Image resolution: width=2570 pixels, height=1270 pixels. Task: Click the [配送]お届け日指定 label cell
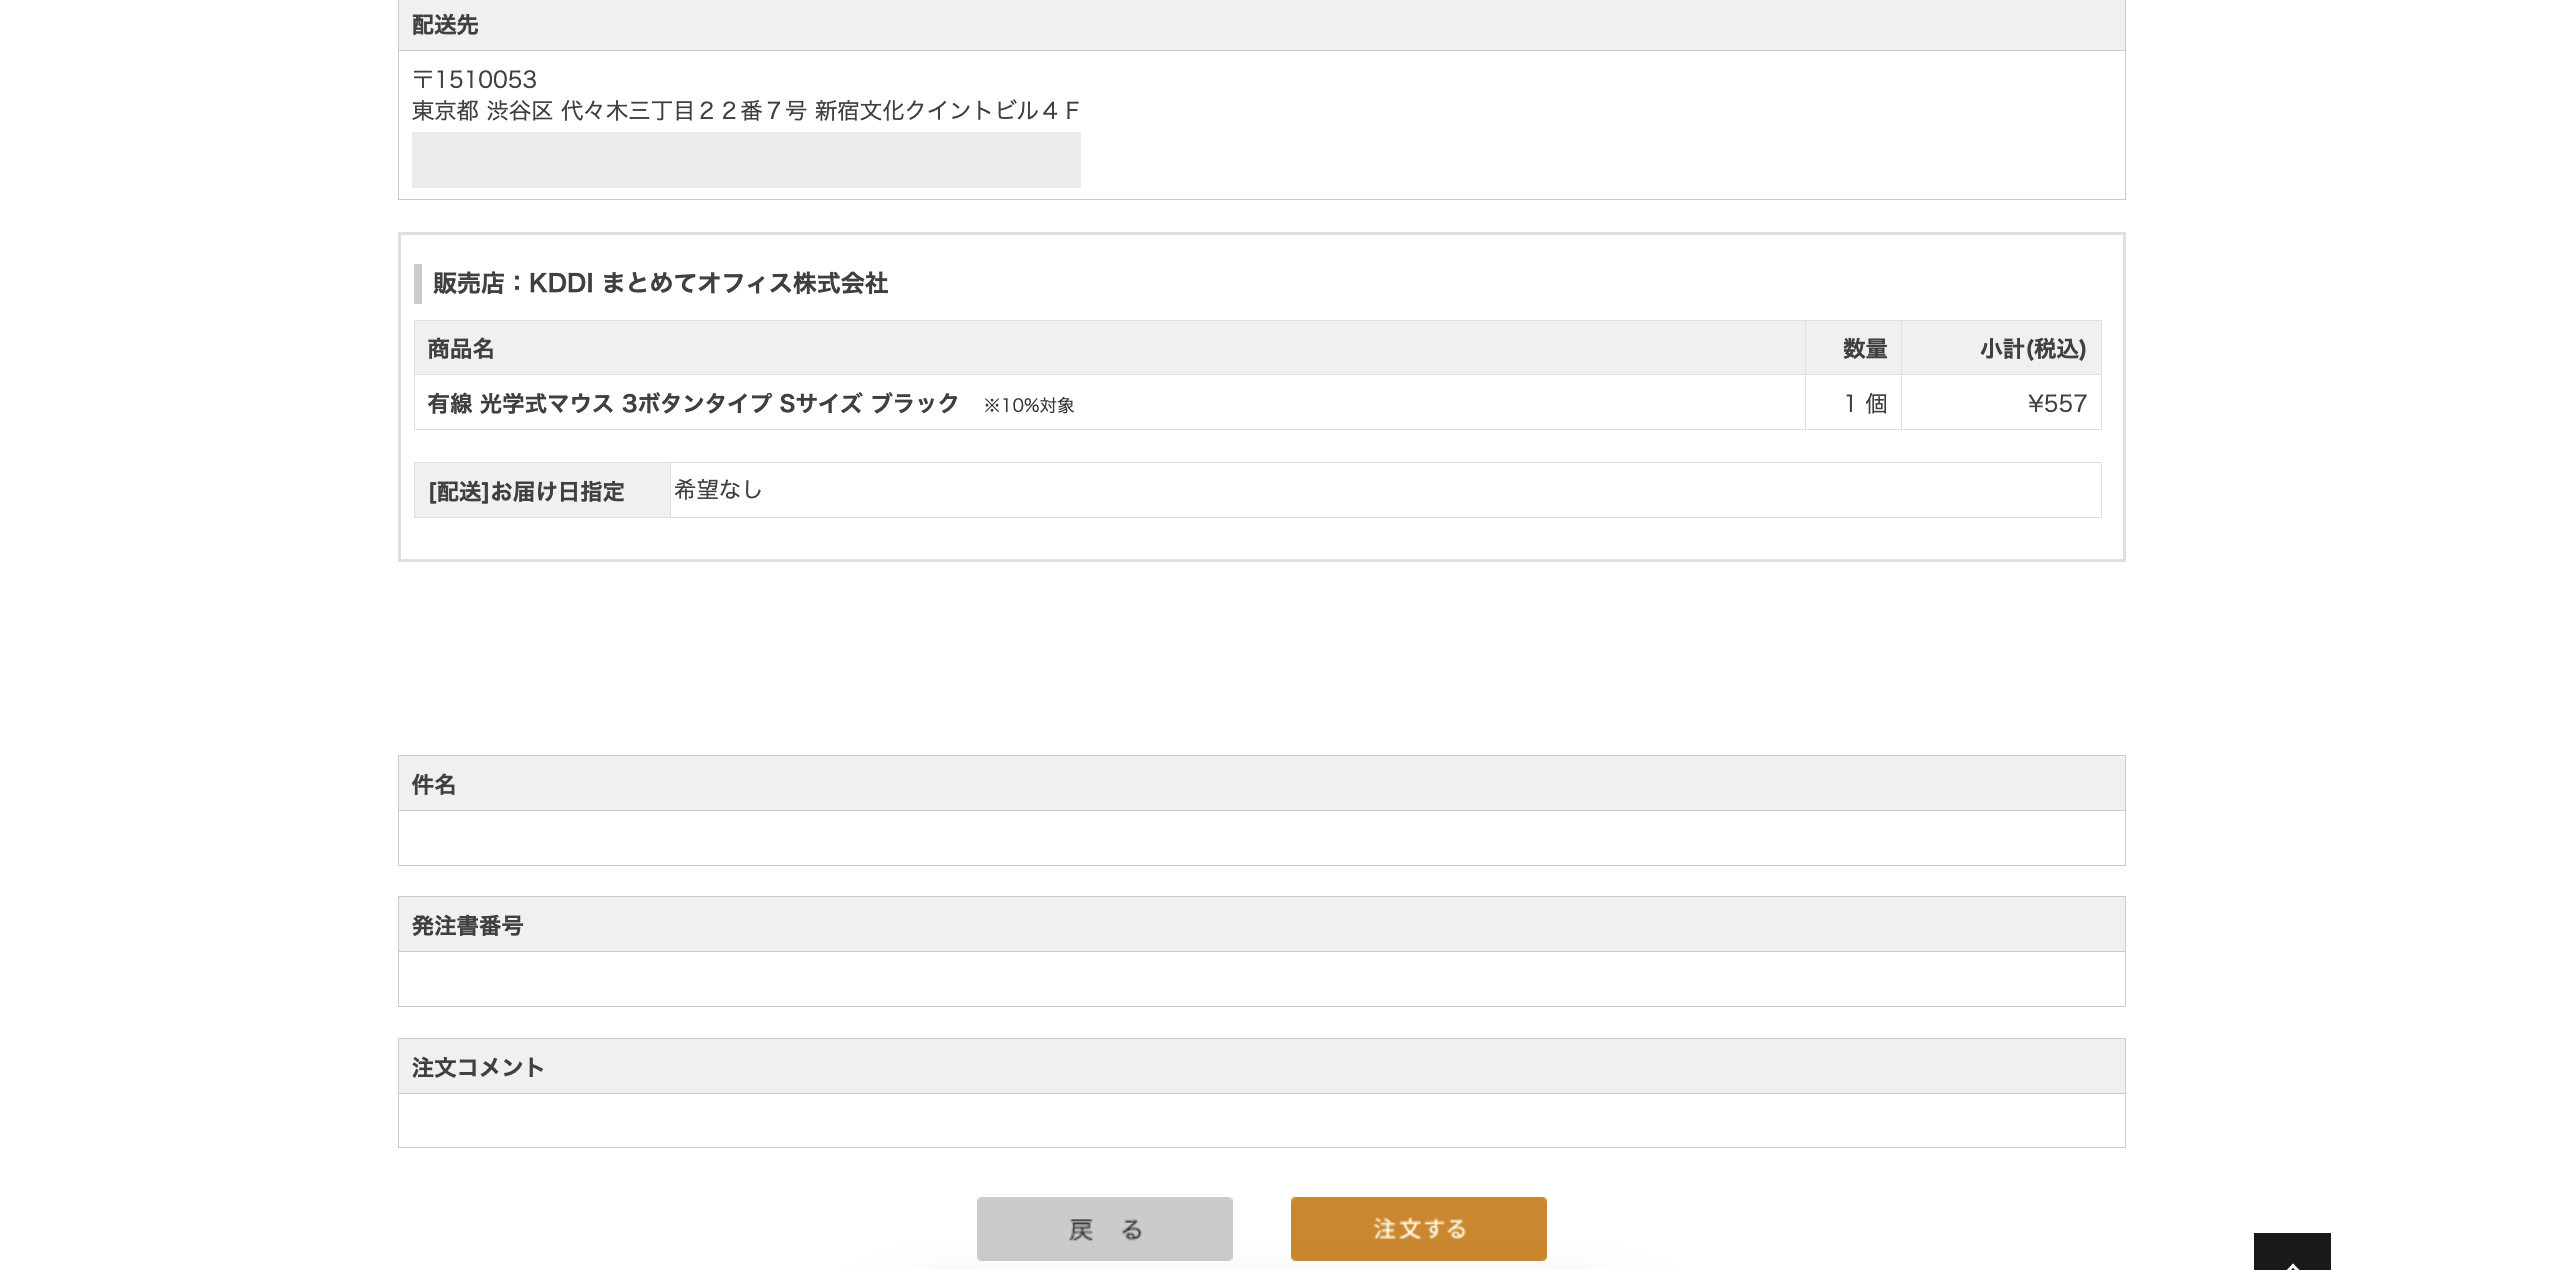tap(525, 491)
